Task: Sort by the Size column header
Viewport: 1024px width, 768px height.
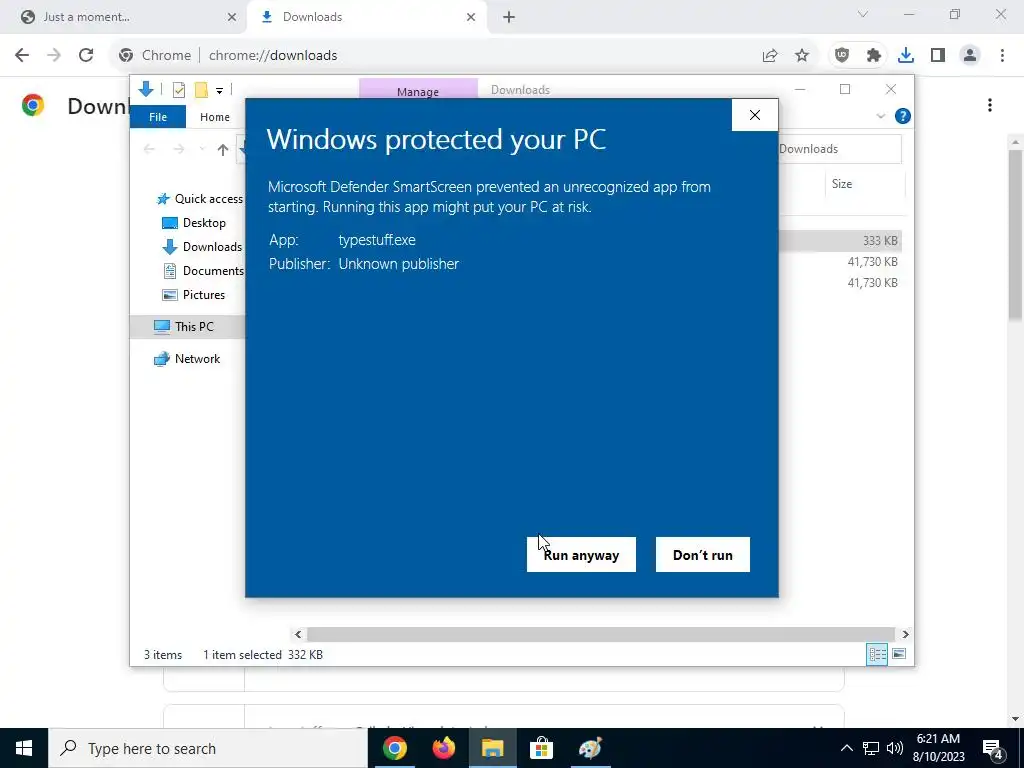Action: point(842,184)
